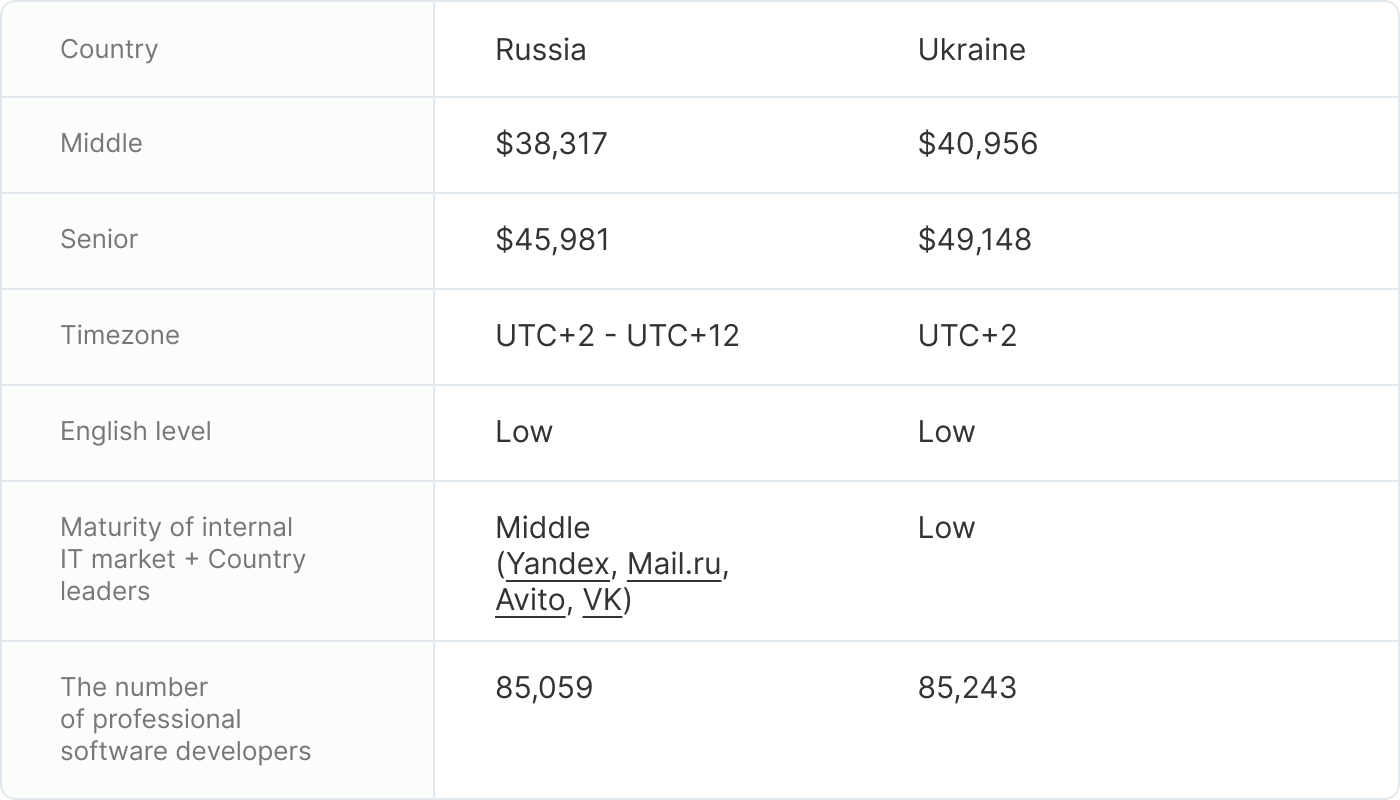Screen dimensions: 1400x800
Task: Click the English level row label
Action: pos(136,431)
